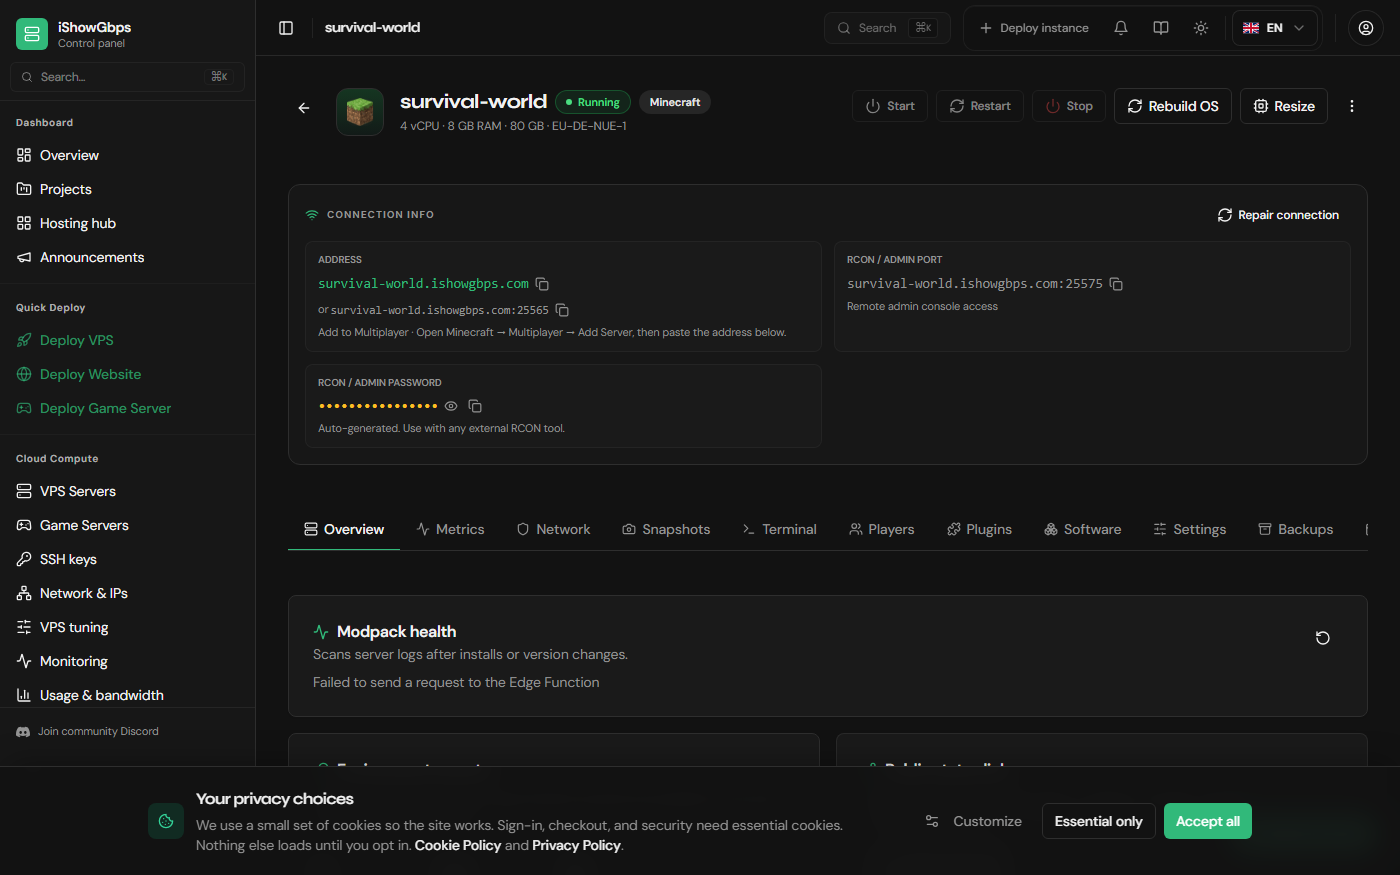Open the language EN dropdown

point(1275,28)
